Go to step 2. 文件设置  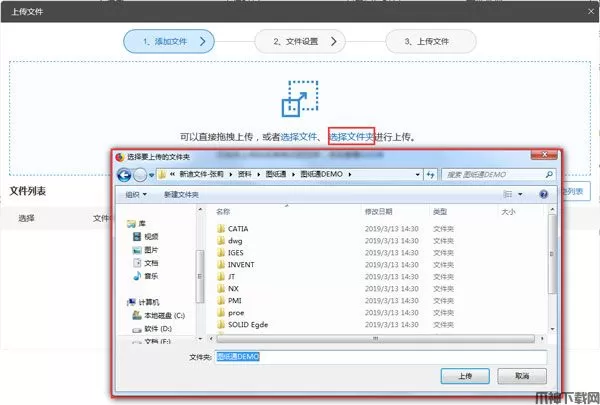300,41
